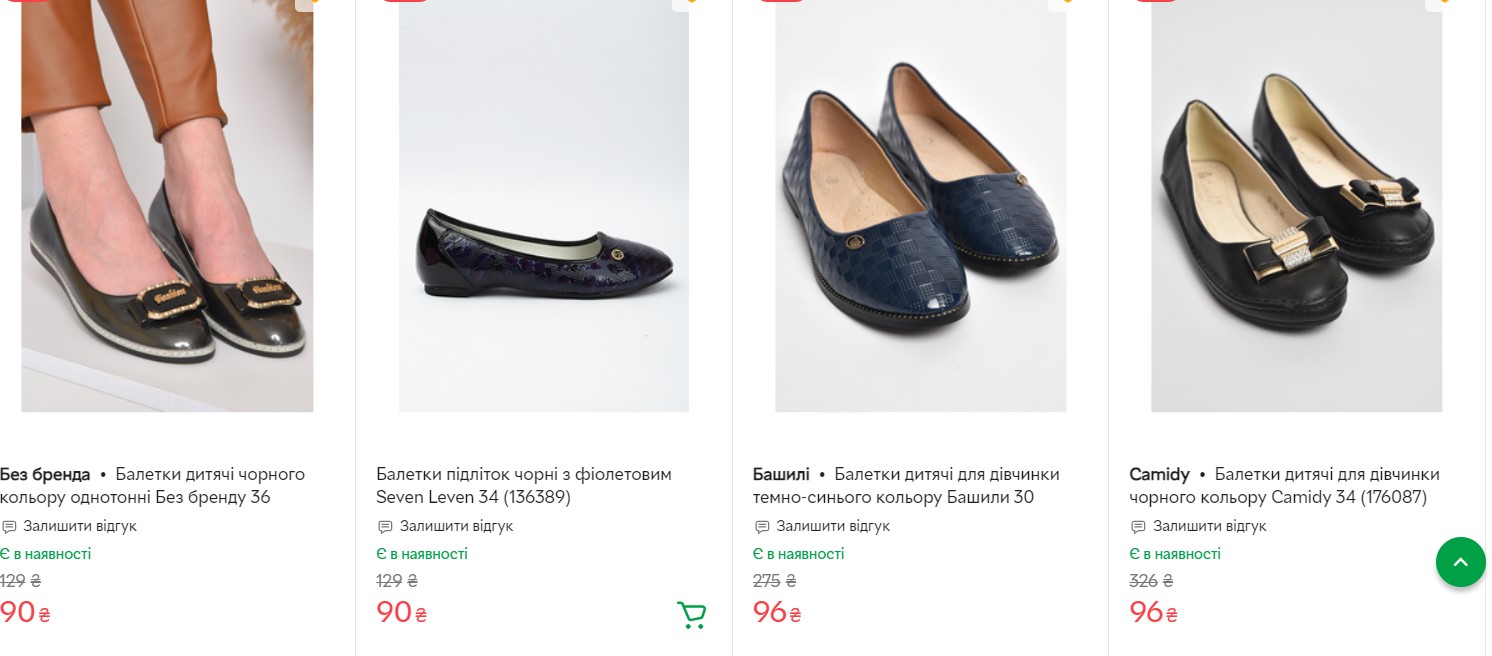Click the scroll-to-top green arrow button

pyautogui.click(x=1460, y=562)
